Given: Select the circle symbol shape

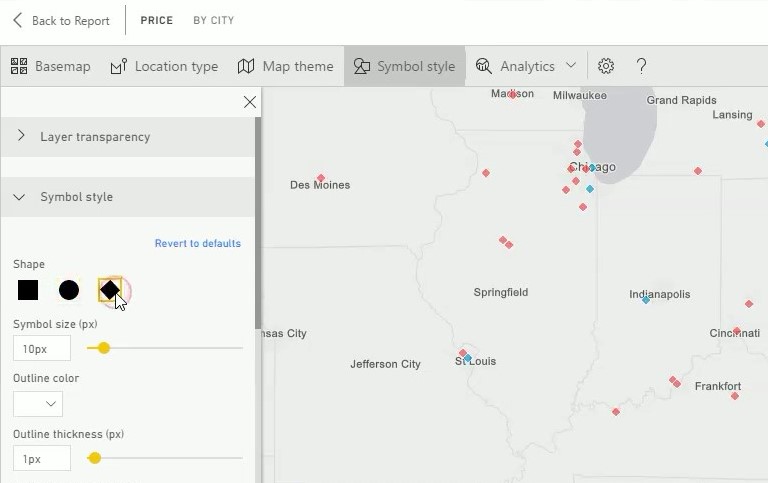Looking at the screenshot, I should click(69, 290).
